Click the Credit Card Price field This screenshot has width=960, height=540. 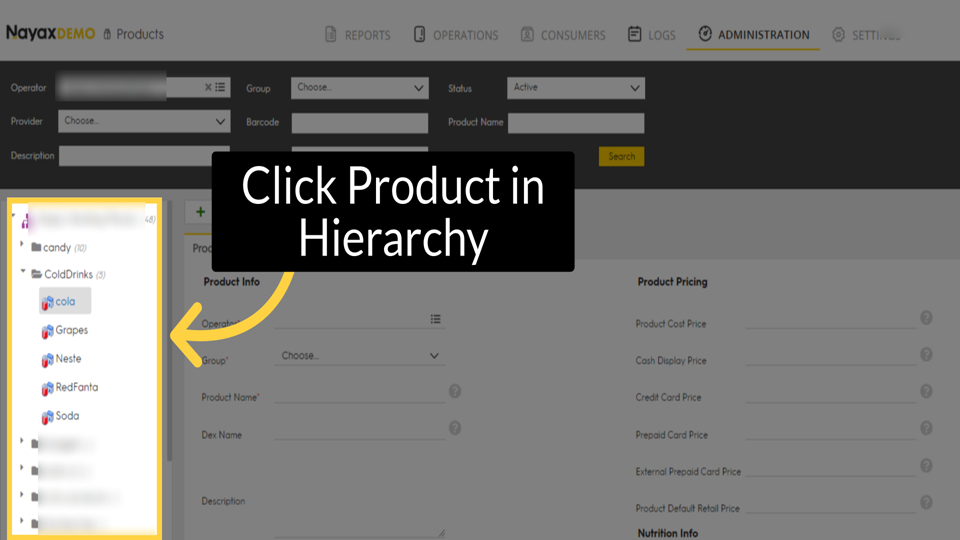(x=830, y=396)
